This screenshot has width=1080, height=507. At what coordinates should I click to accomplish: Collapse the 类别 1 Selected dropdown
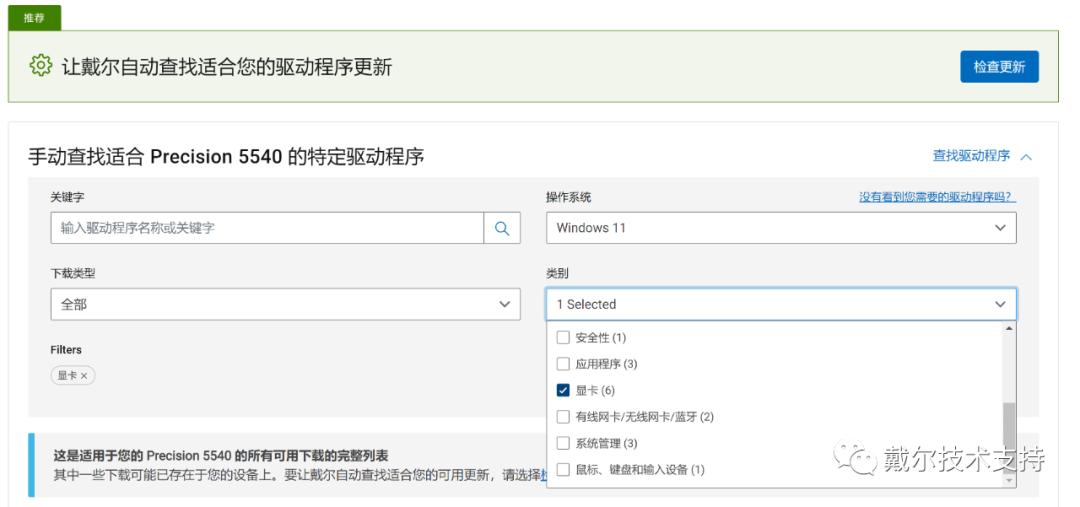pos(781,304)
